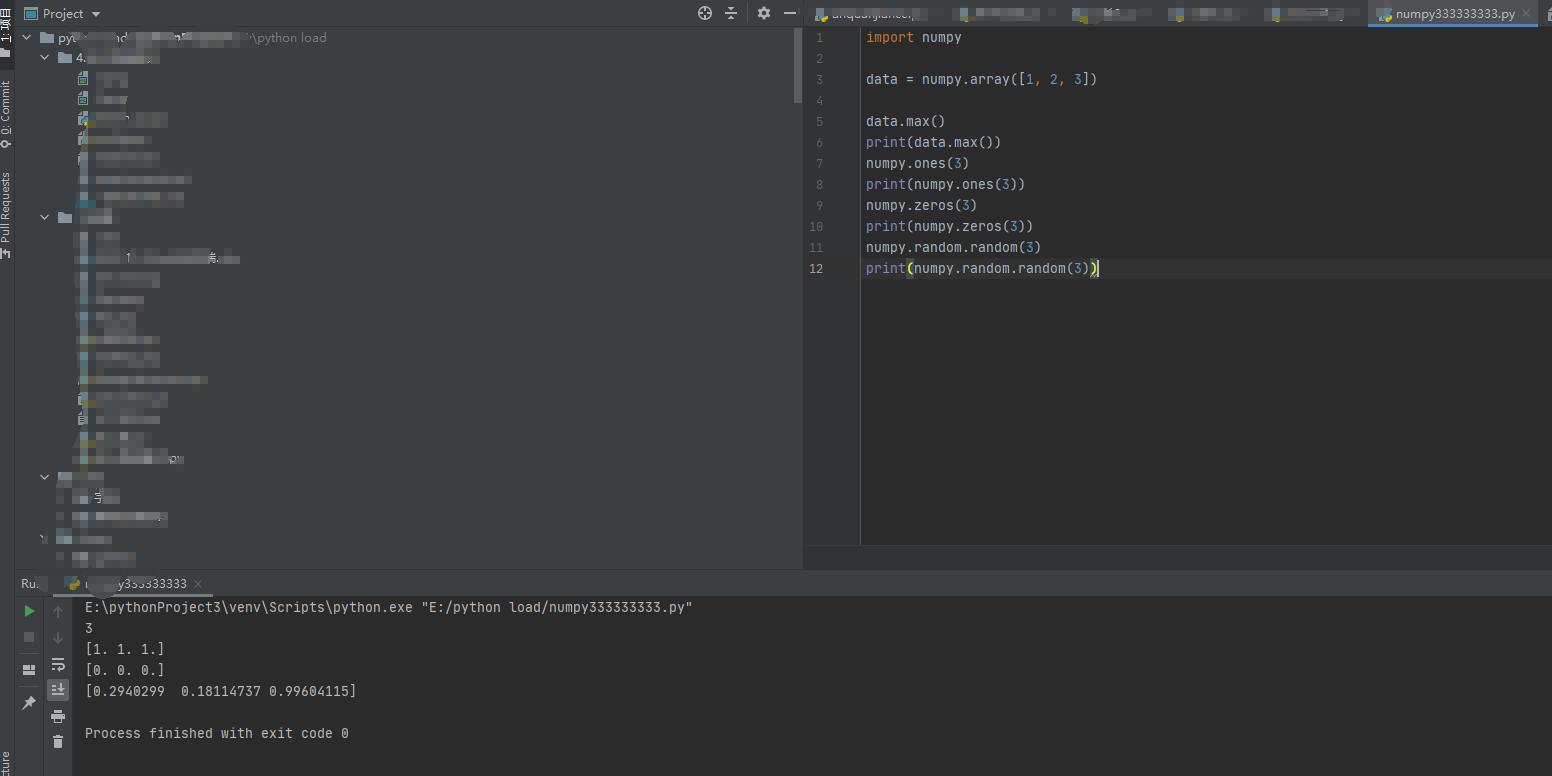Open the Pull Requests tool window tab
Screen dimensions: 1552x776
click(6, 215)
